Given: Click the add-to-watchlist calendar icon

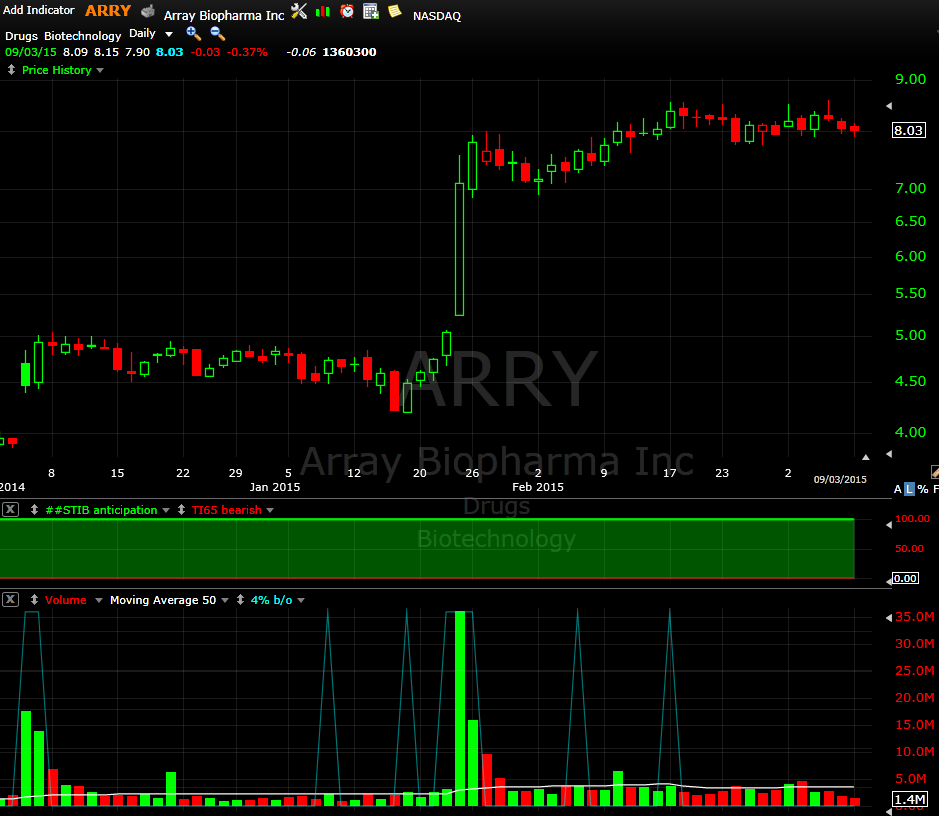Looking at the screenshot, I should tap(371, 11).
